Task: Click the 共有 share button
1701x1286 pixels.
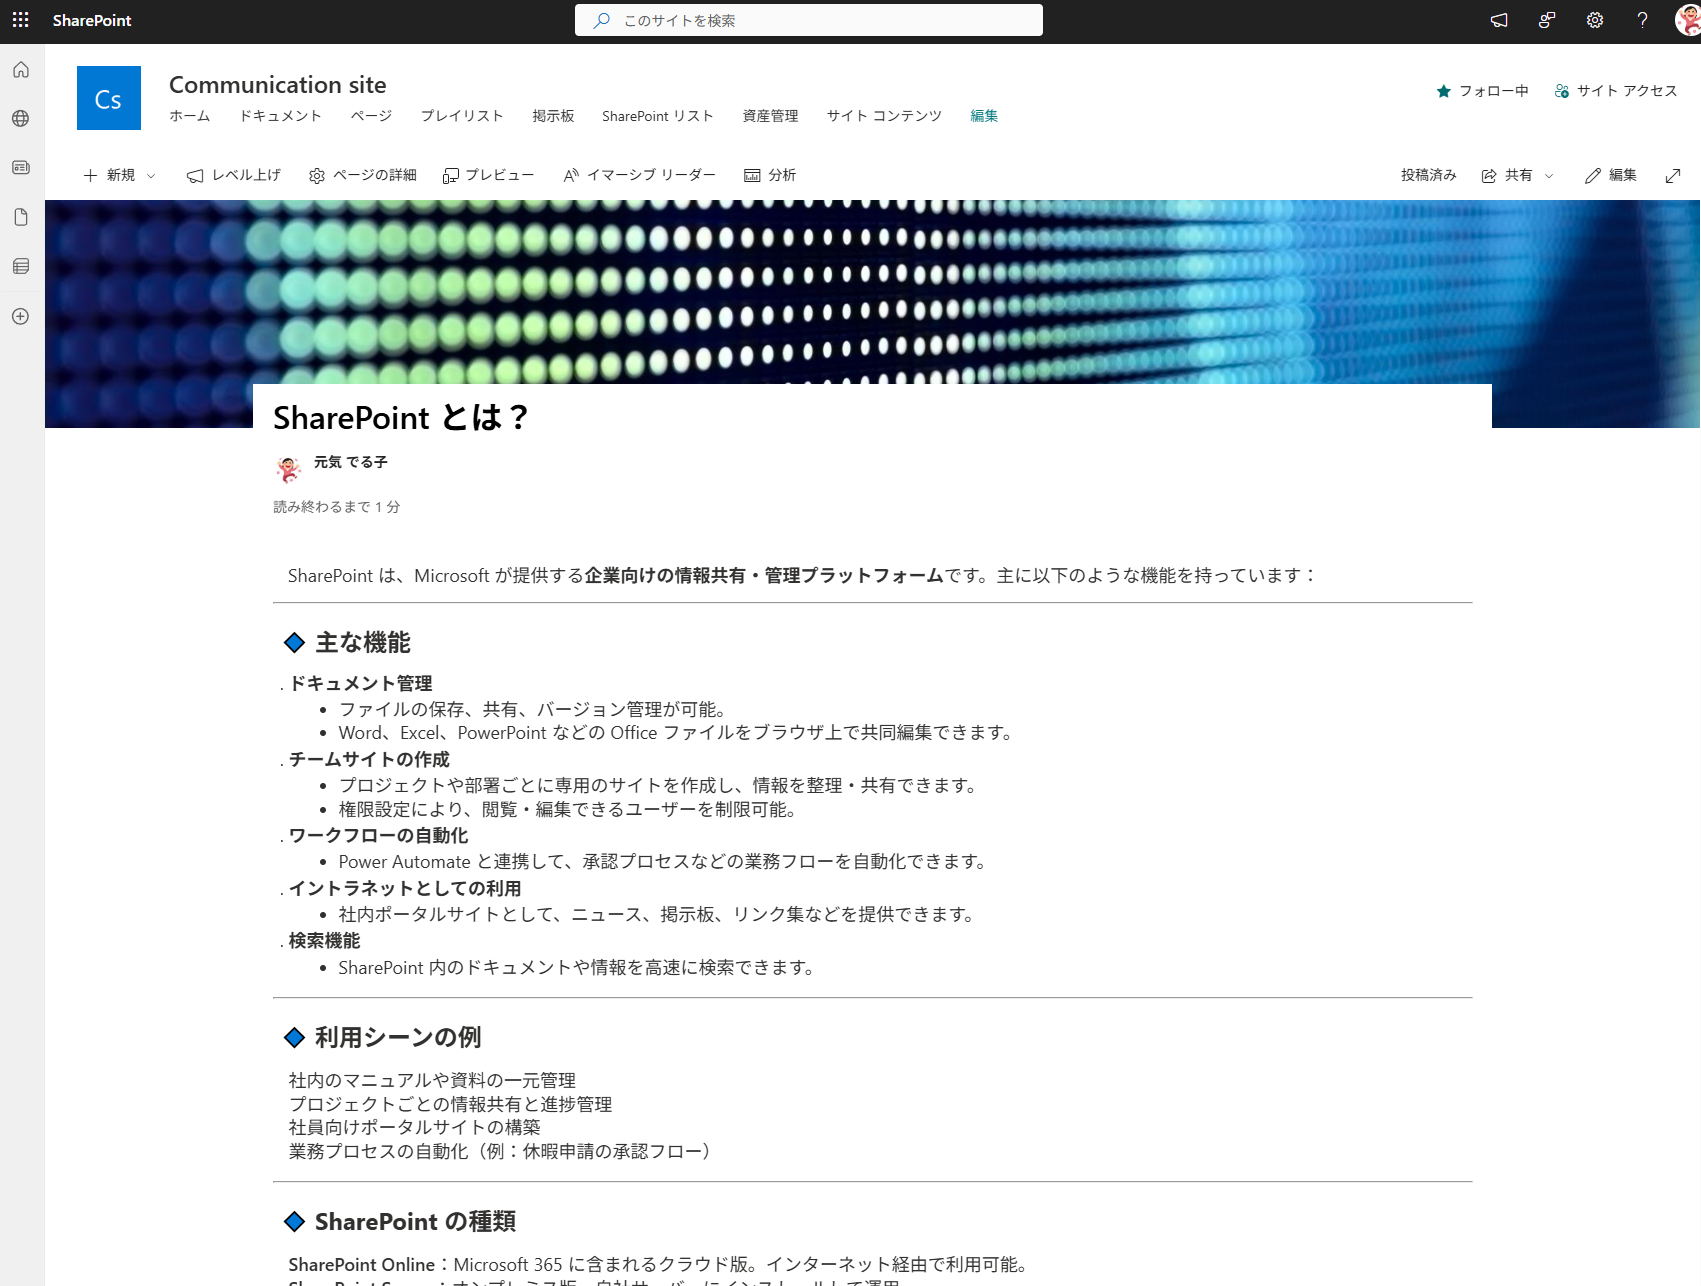Action: 1507,175
